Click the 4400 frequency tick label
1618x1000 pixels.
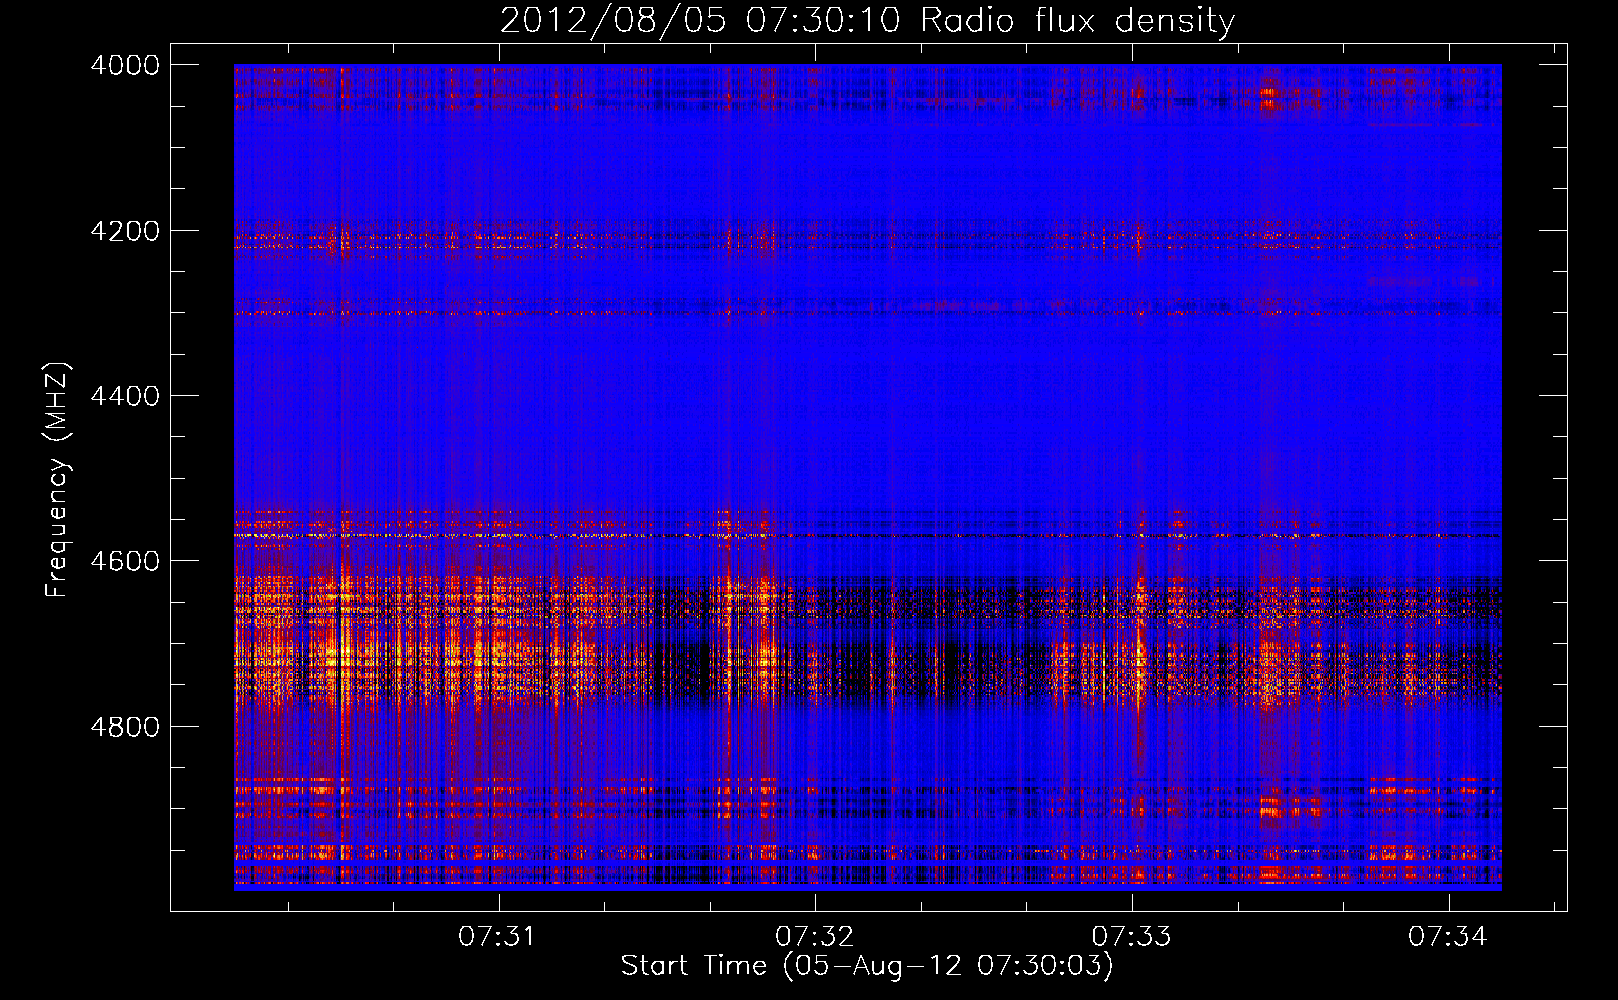coord(125,396)
